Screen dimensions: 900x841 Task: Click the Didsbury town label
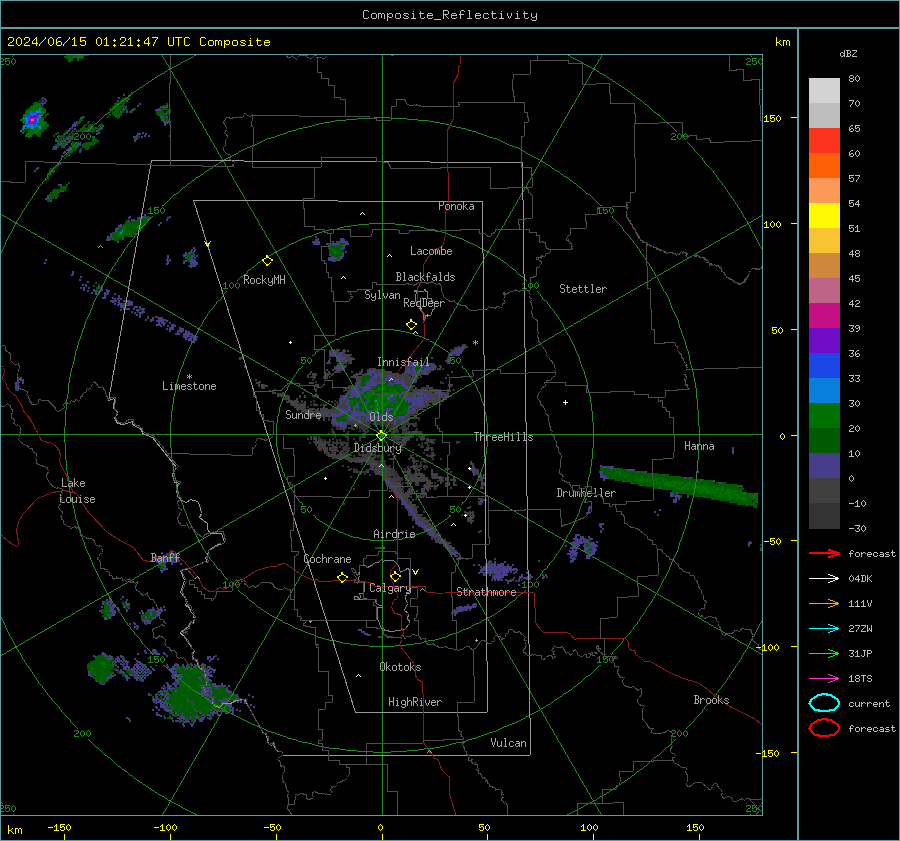(x=377, y=448)
